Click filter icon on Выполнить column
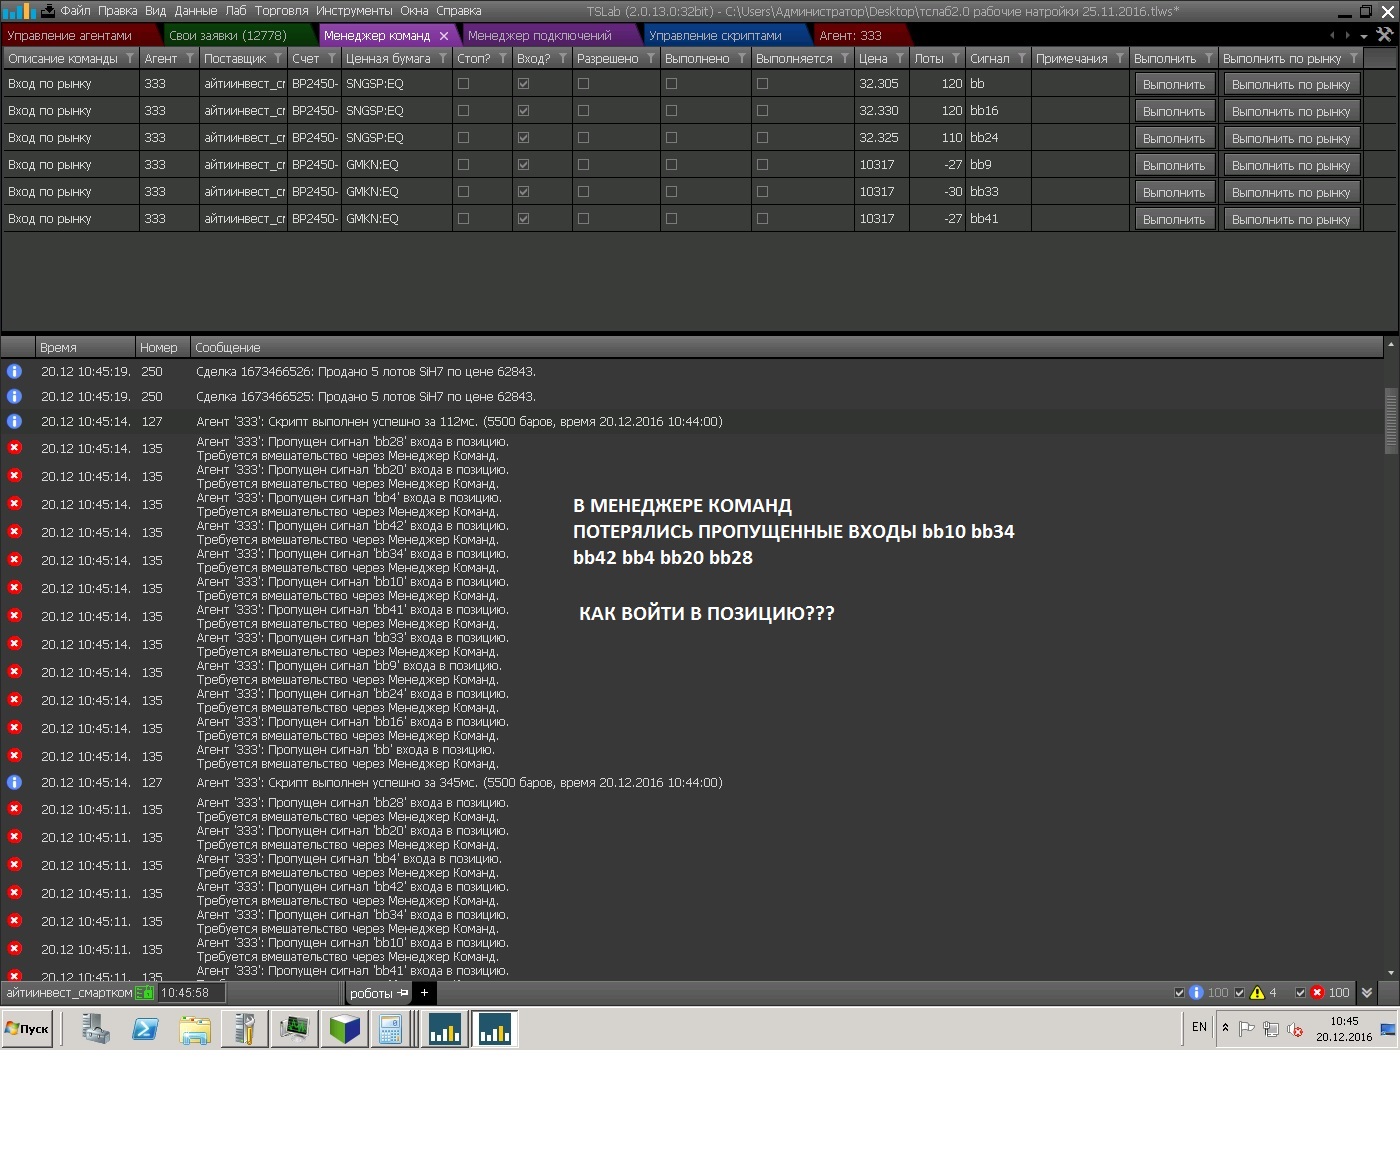Screen dimensions: 1400x1166 pos(1209,58)
